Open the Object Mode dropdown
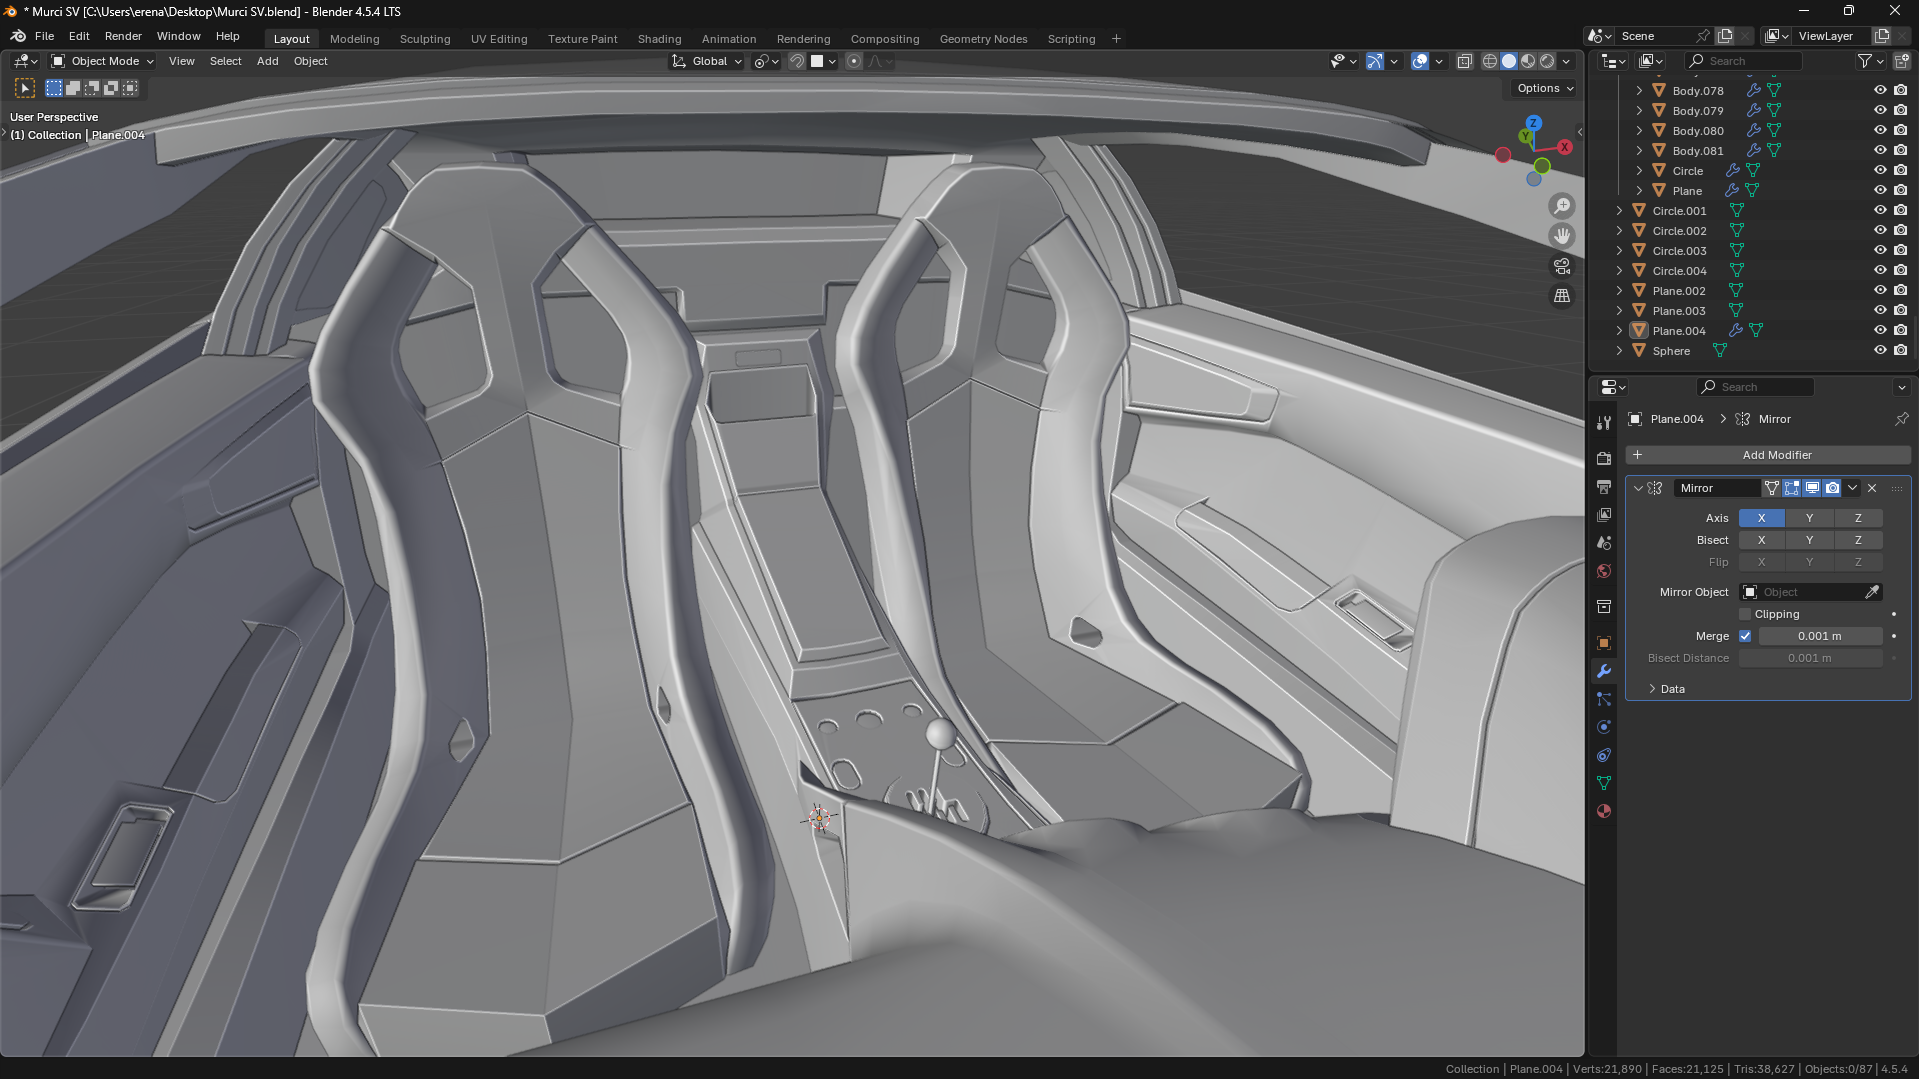The image size is (1919, 1079). [x=102, y=61]
